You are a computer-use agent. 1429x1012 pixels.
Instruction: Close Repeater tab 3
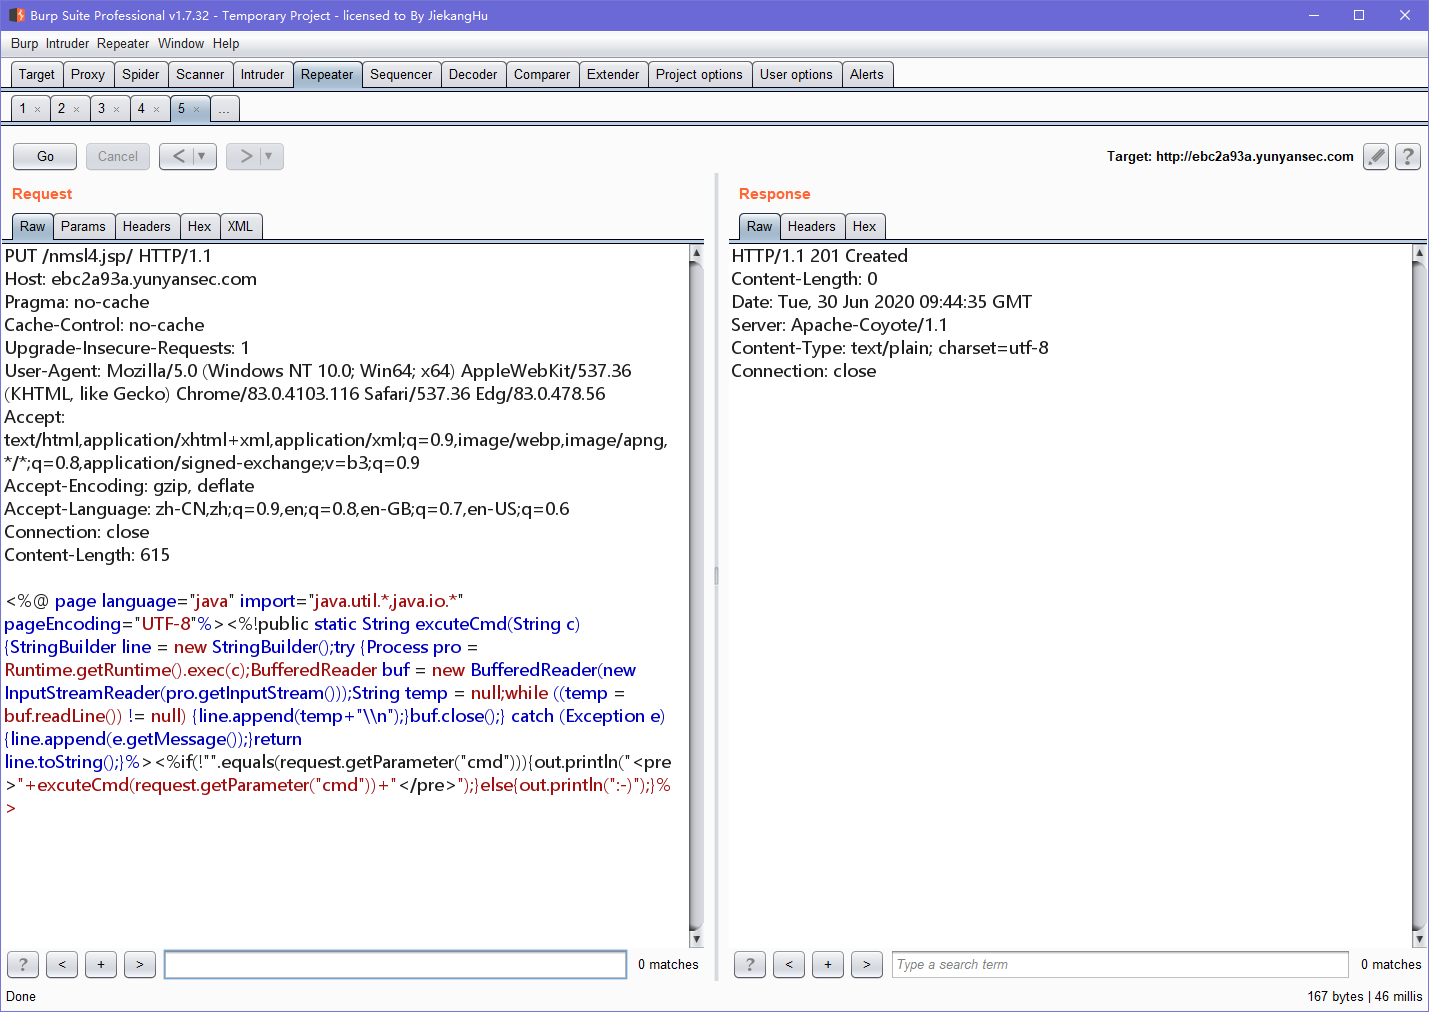point(117,110)
